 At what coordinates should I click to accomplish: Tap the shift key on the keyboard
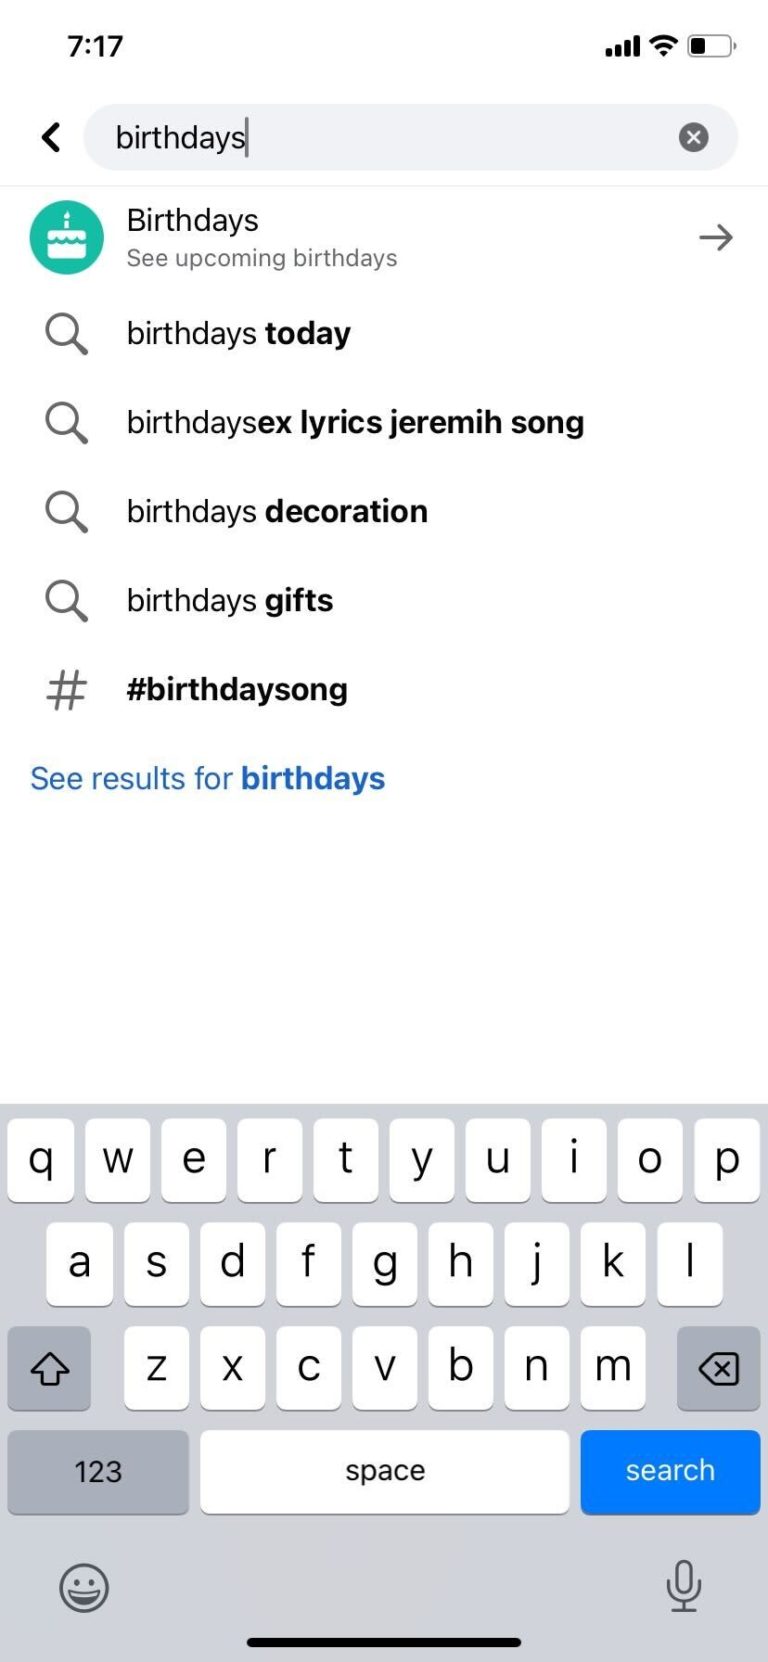pos(49,1369)
